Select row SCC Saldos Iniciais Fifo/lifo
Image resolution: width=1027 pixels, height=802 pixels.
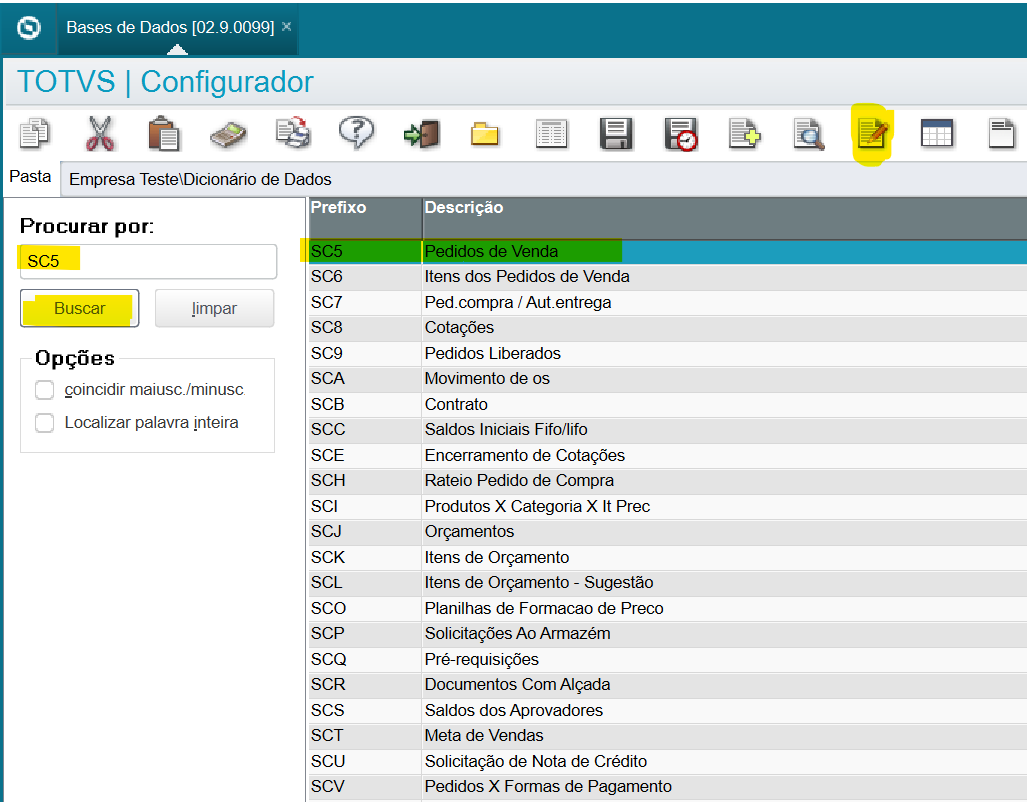667,430
